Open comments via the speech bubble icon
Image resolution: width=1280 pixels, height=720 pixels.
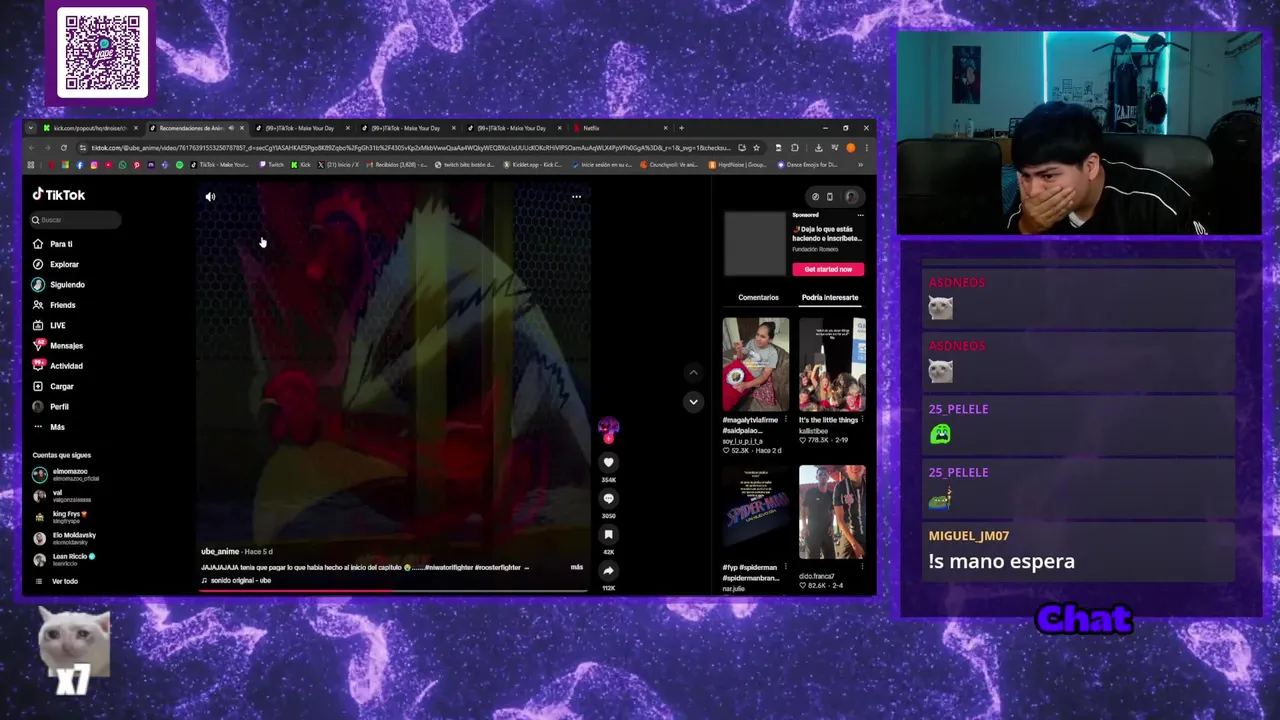point(608,498)
